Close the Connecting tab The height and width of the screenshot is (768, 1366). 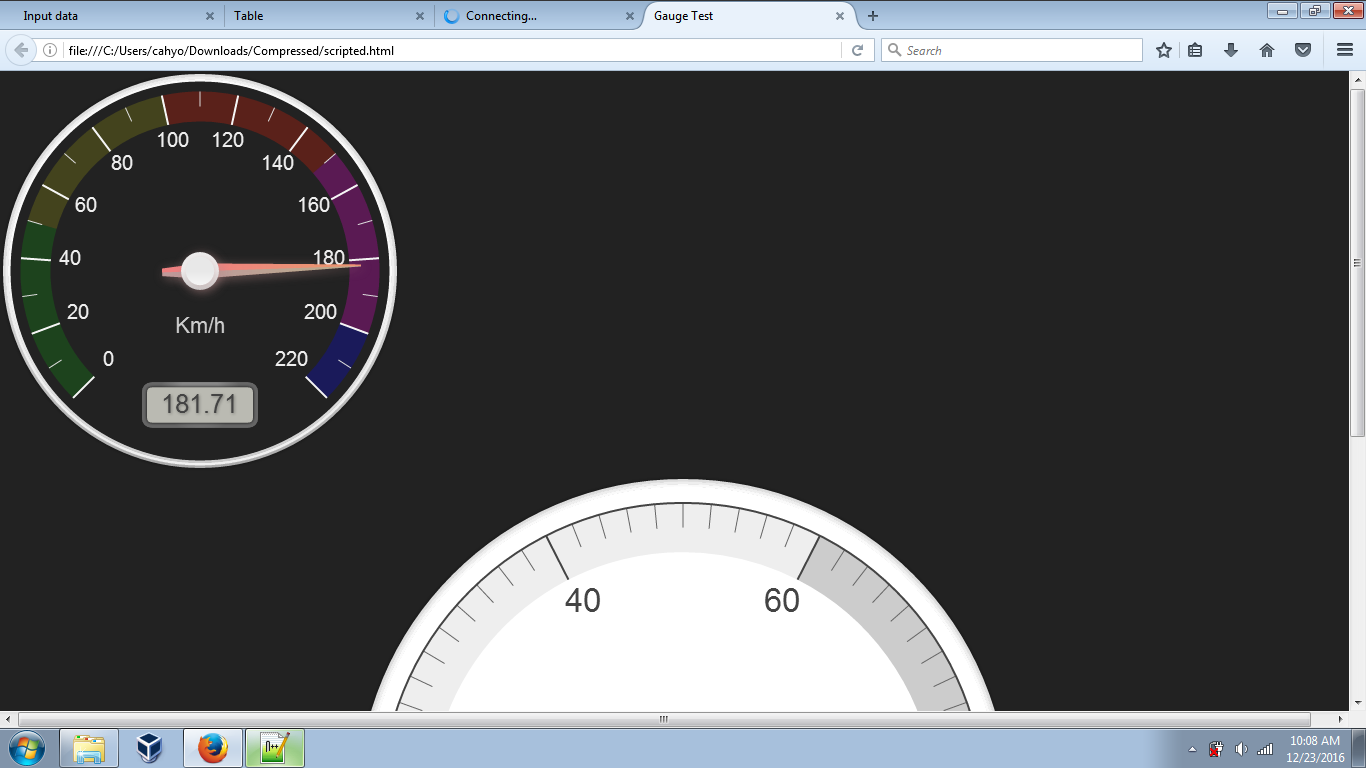tap(628, 16)
